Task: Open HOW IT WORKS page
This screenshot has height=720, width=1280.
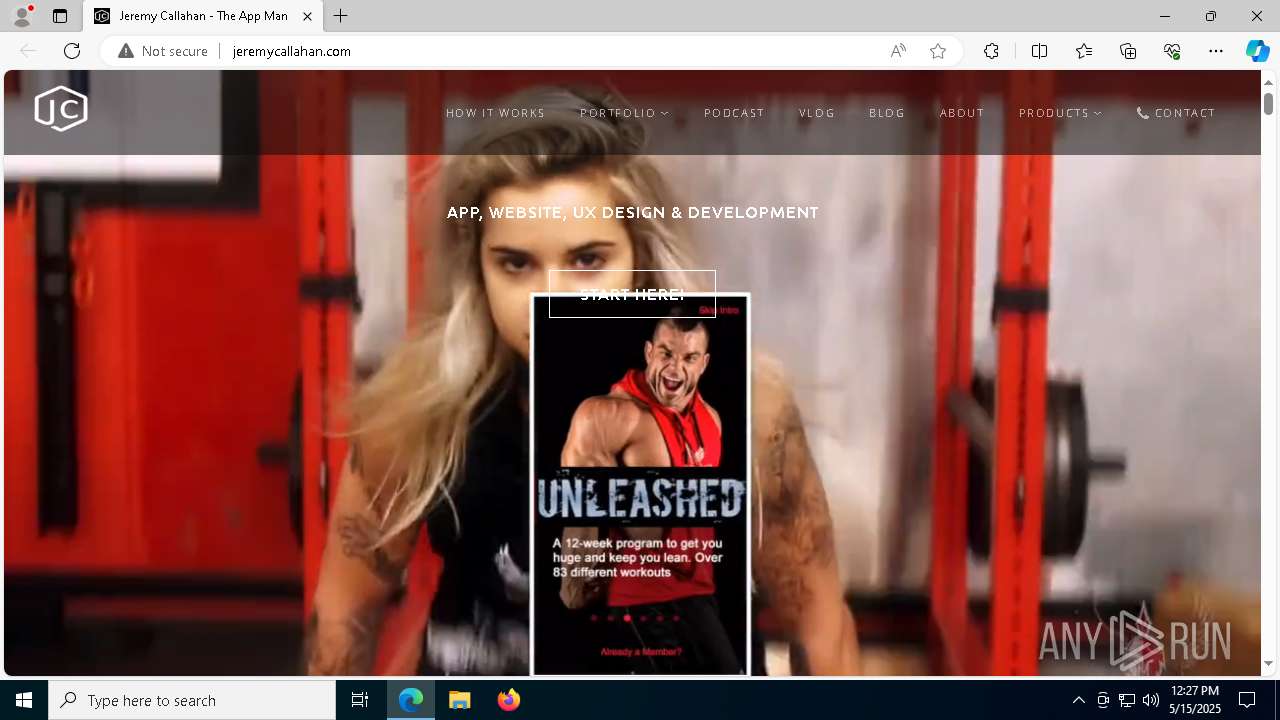Action: coord(495,113)
